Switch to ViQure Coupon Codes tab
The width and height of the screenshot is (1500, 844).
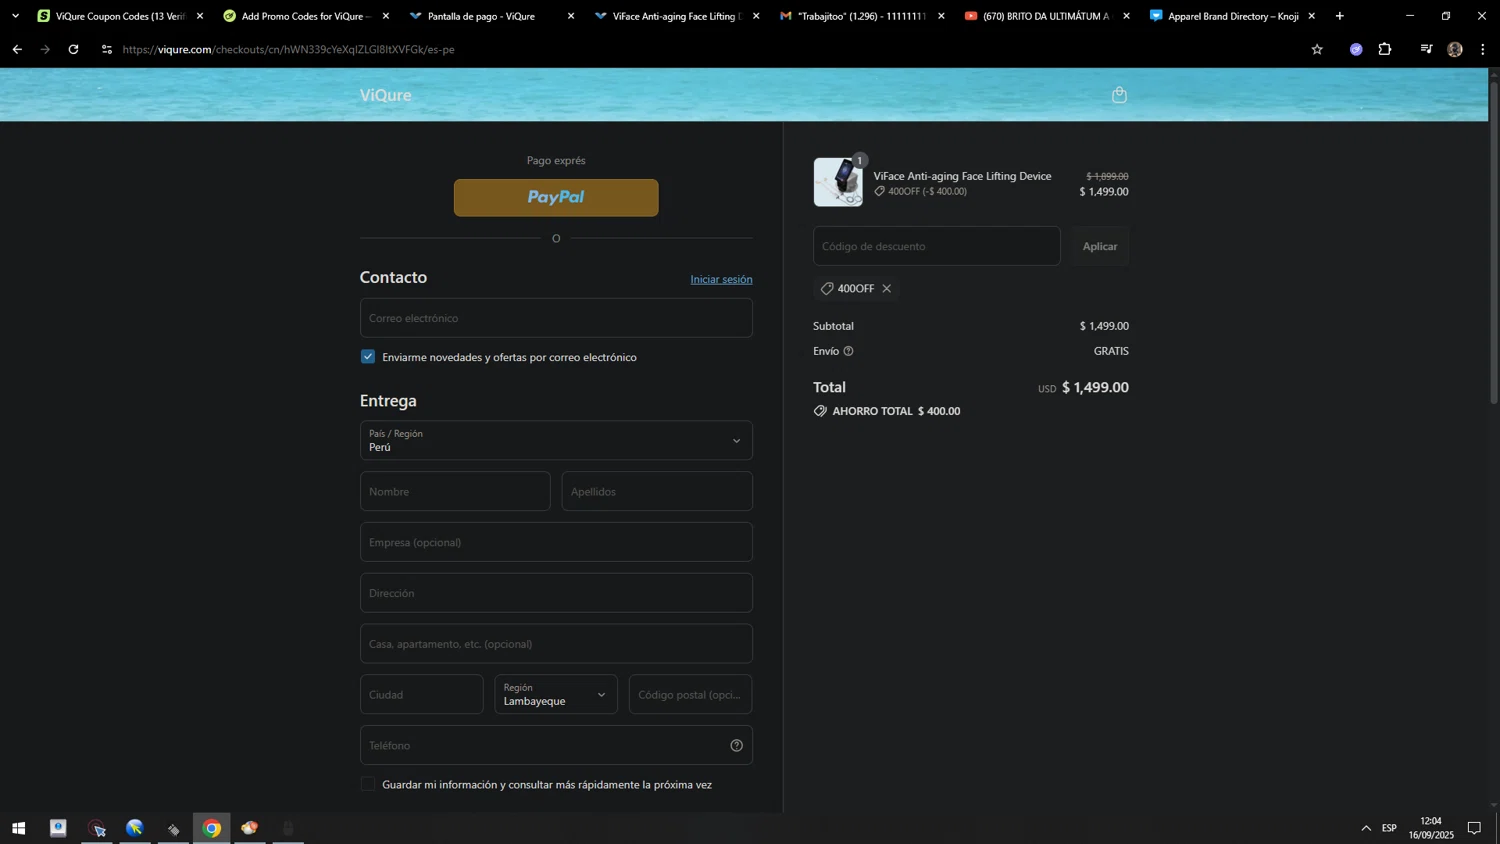pyautogui.click(x=119, y=16)
